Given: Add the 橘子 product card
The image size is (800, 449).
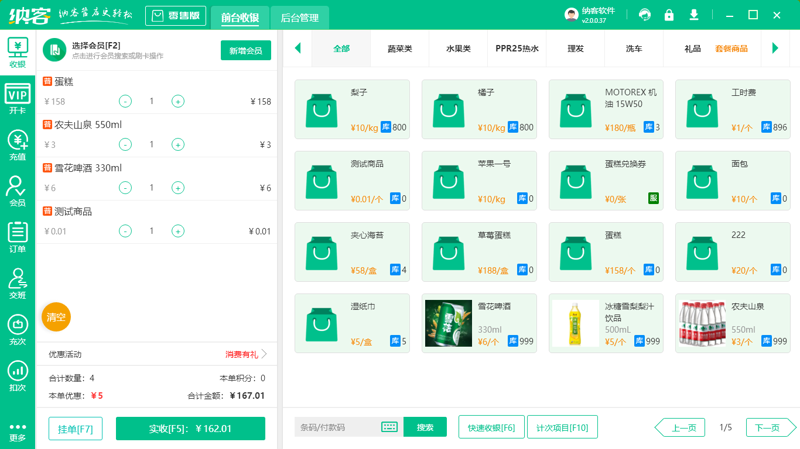Looking at the screenshot, I should point(479,109).
